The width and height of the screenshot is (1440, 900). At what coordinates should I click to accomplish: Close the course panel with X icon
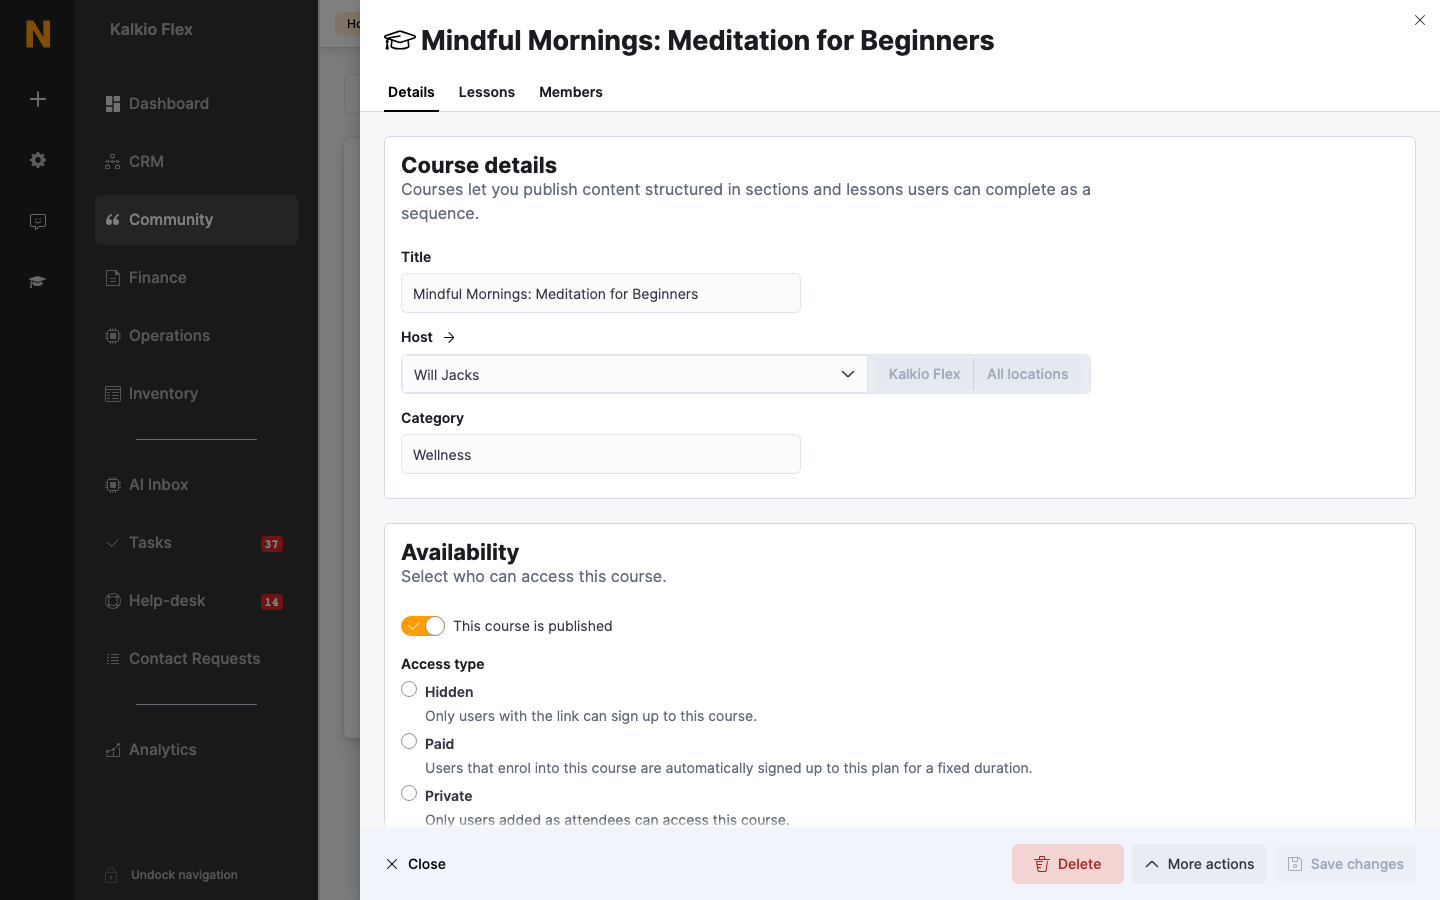point(1420,20)
